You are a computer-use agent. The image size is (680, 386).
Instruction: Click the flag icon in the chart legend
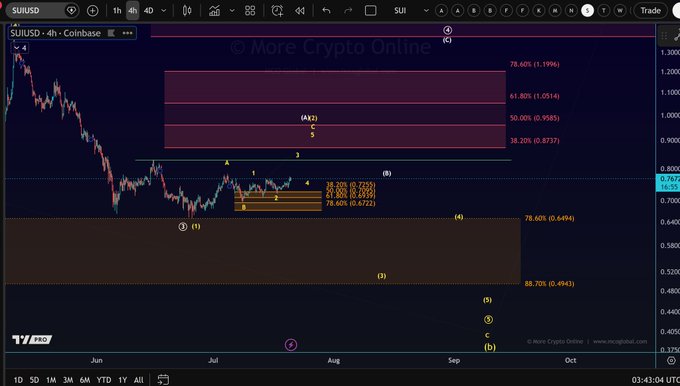tap(111, 33)
